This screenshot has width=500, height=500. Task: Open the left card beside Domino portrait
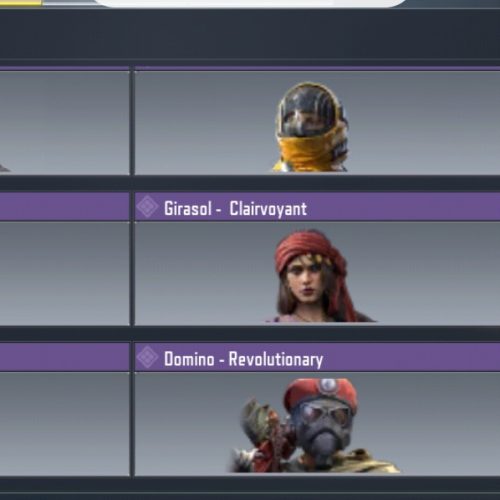pos(64,424)
